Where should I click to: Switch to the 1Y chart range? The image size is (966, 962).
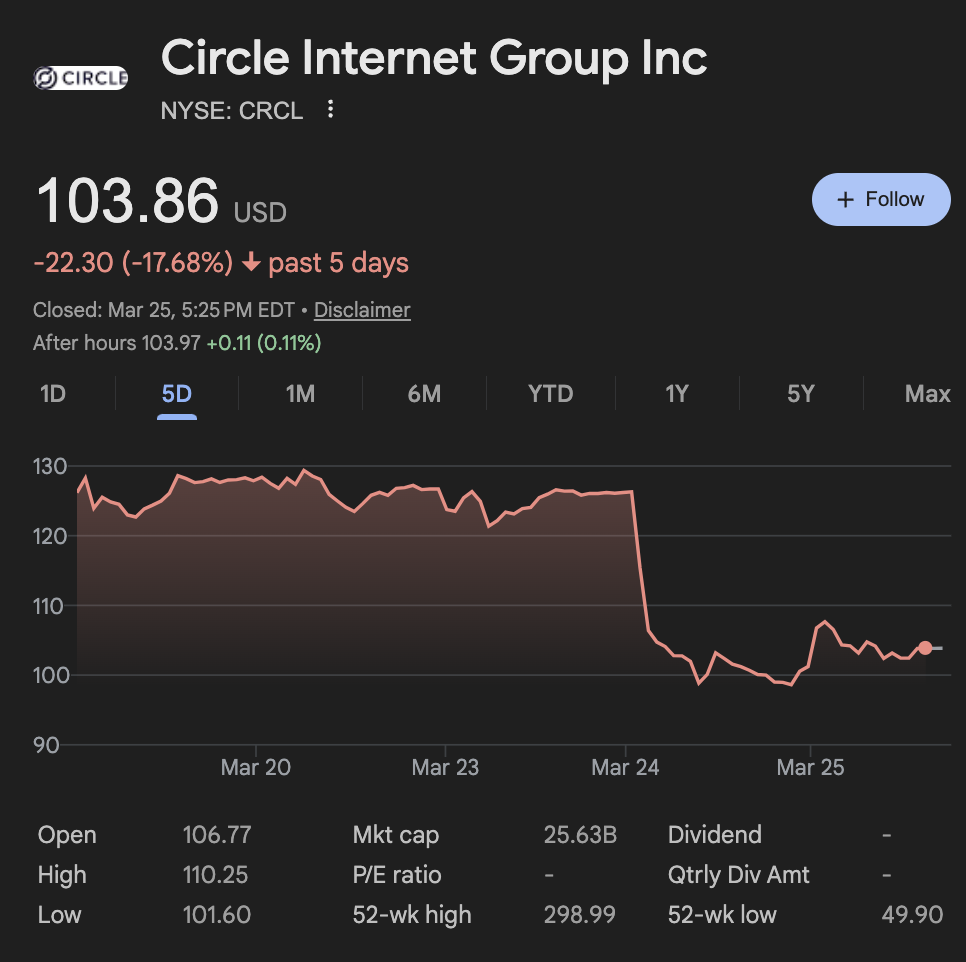pos(677,394)
